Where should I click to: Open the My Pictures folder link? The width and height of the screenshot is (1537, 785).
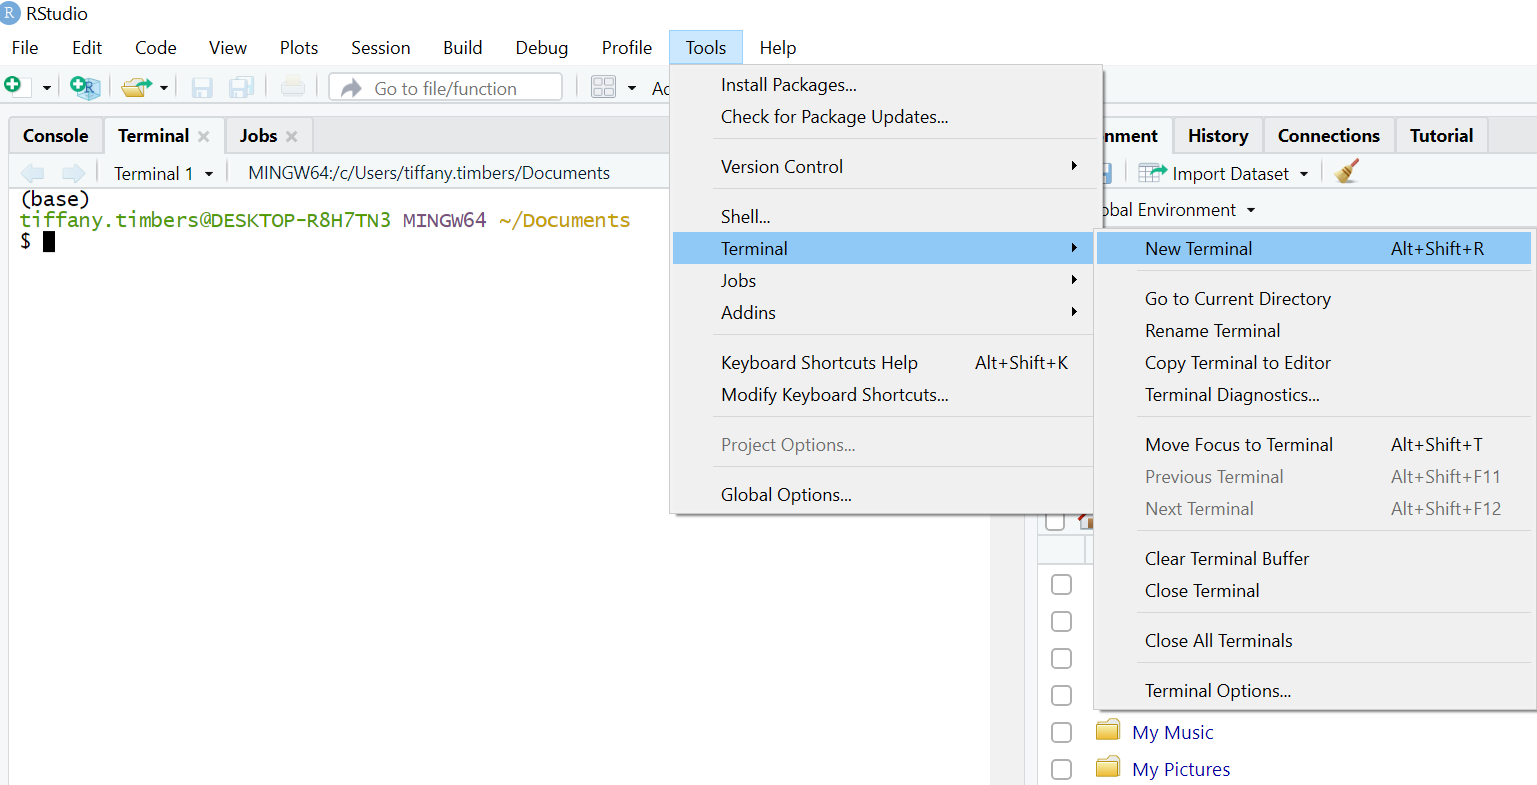[x=1180, y=769]
